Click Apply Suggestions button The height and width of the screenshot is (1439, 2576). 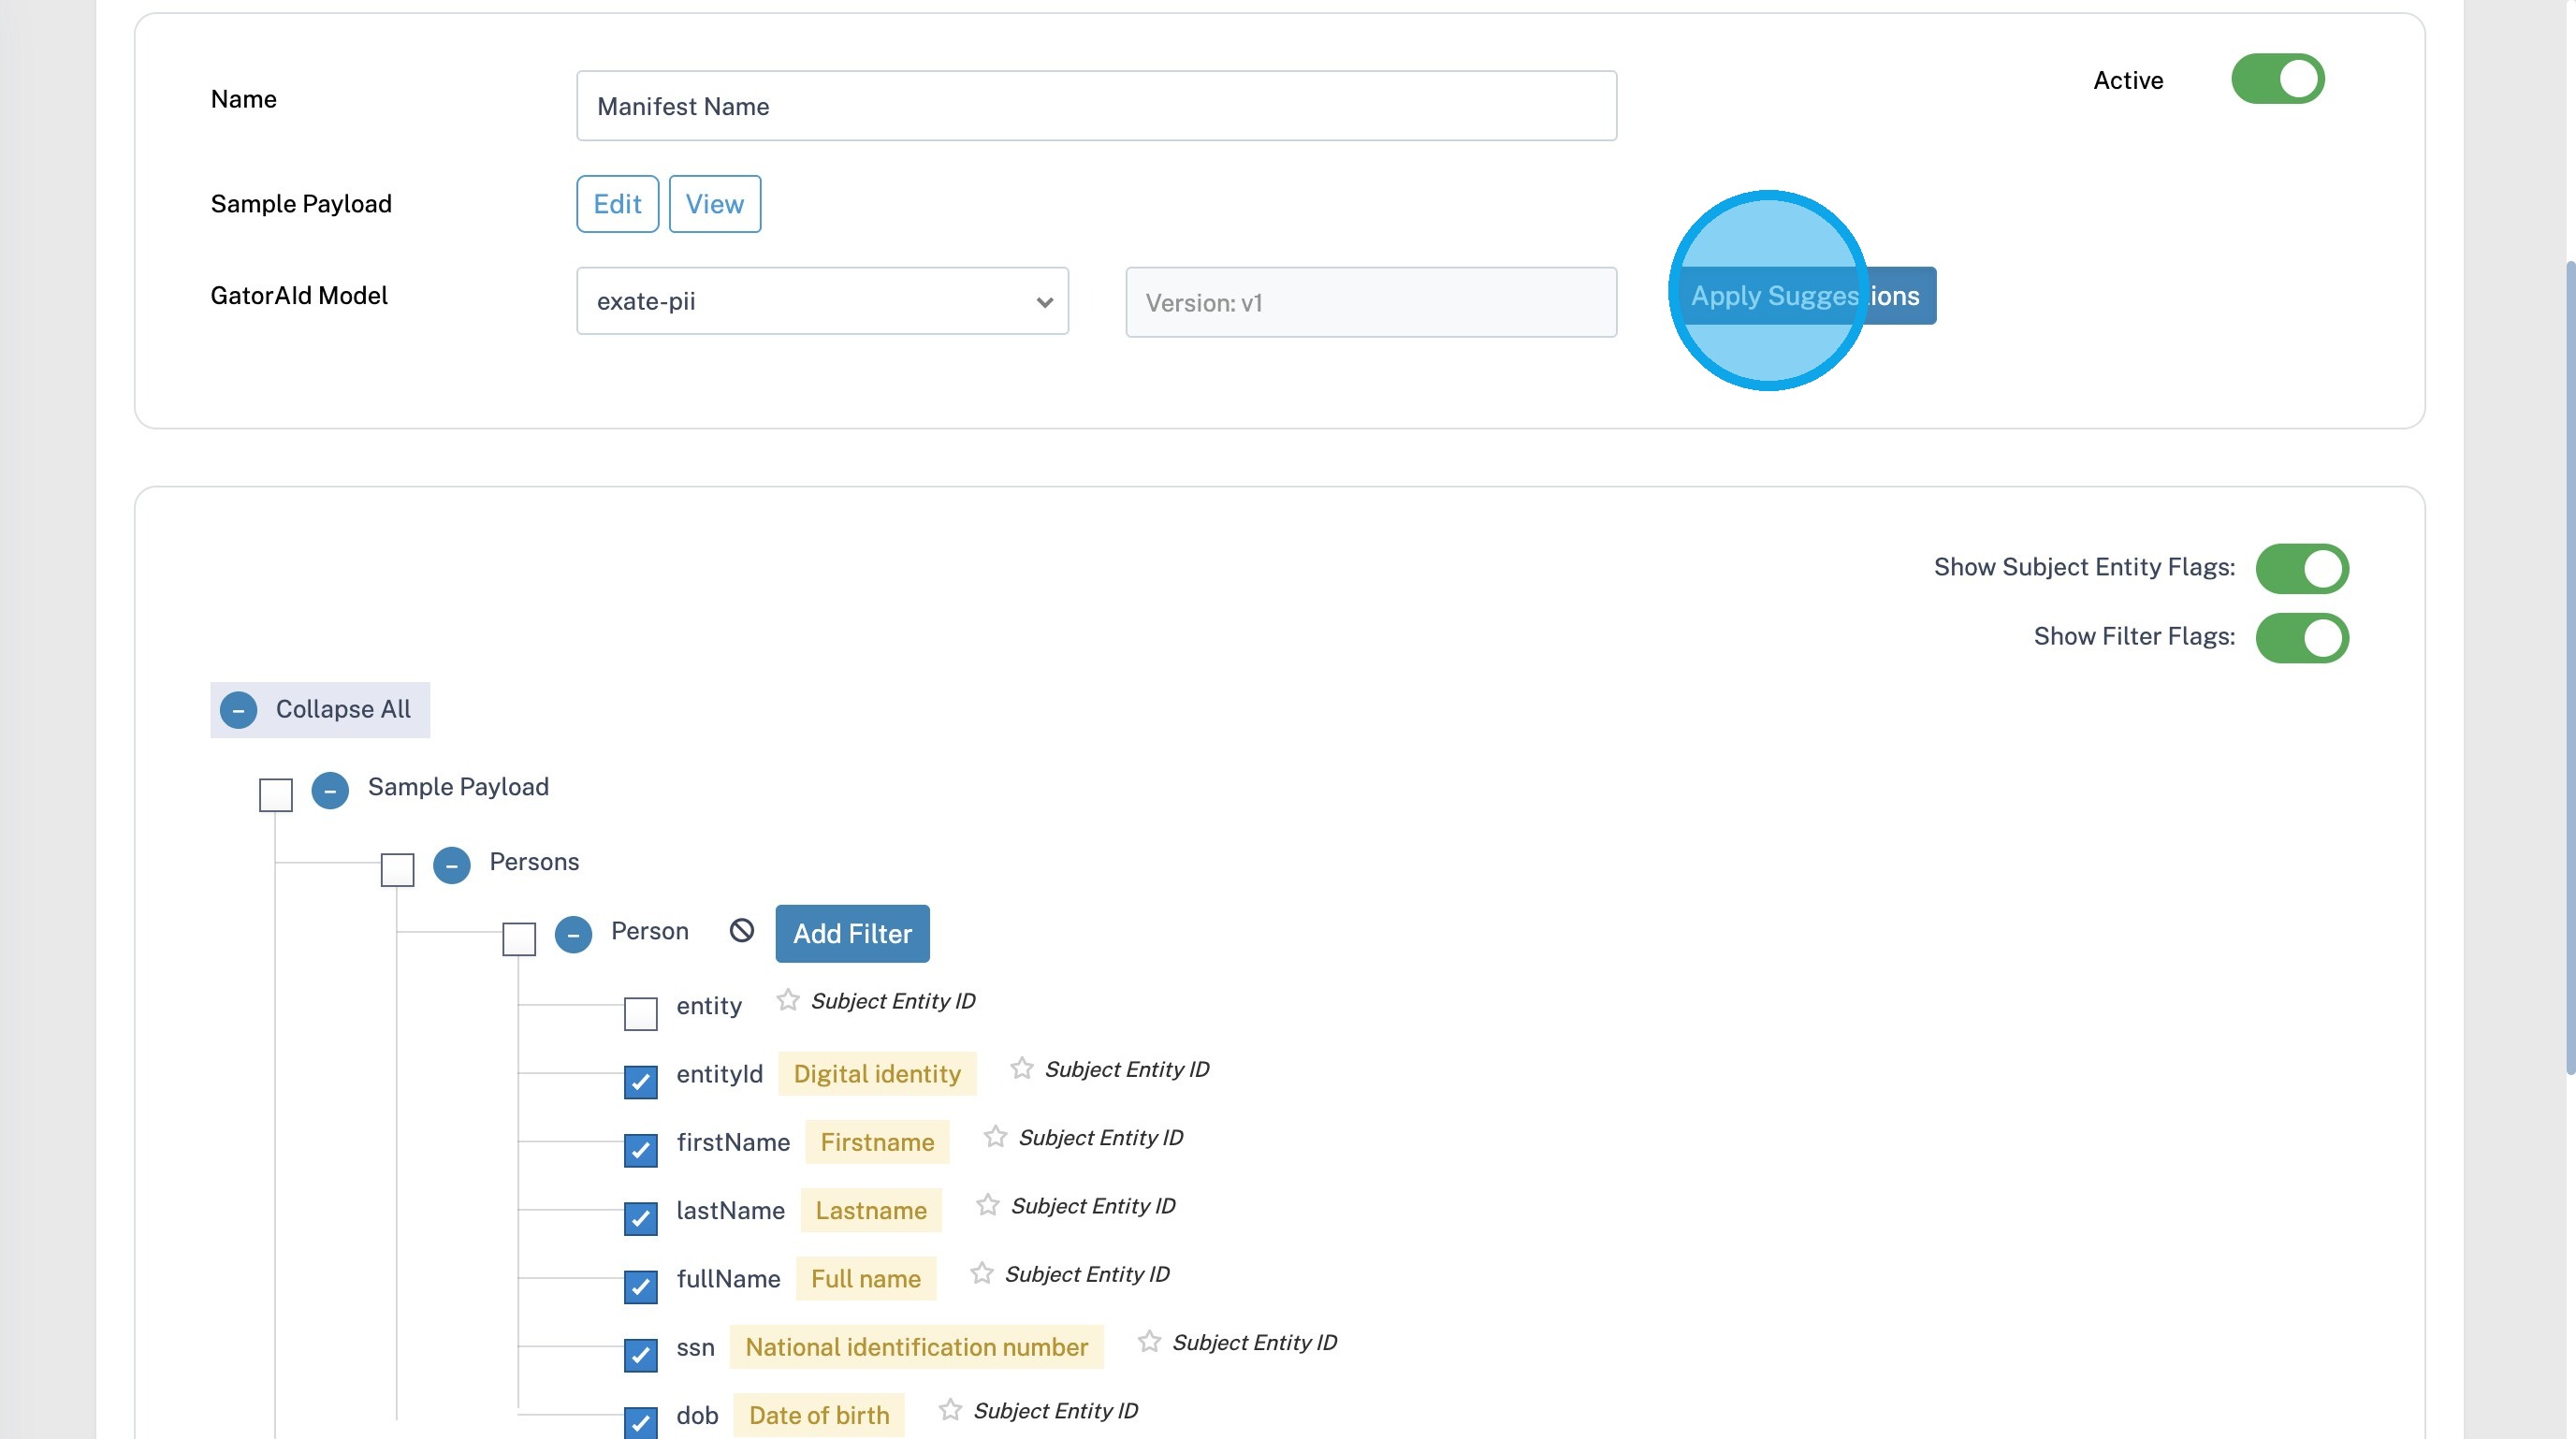click(1805, 296)
